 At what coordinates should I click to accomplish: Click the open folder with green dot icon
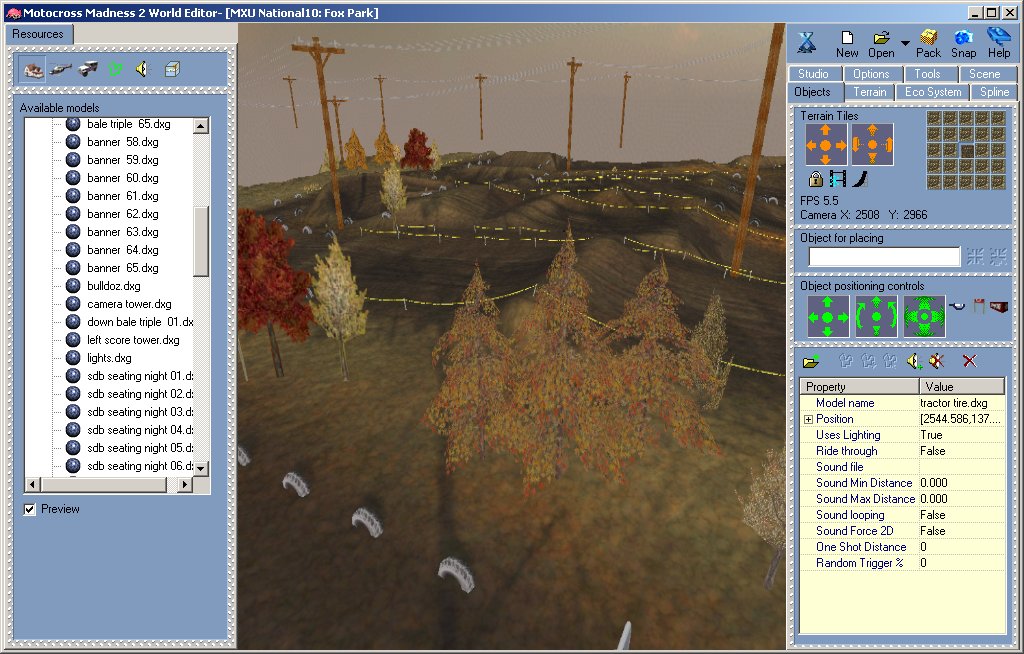pos(811,361)
